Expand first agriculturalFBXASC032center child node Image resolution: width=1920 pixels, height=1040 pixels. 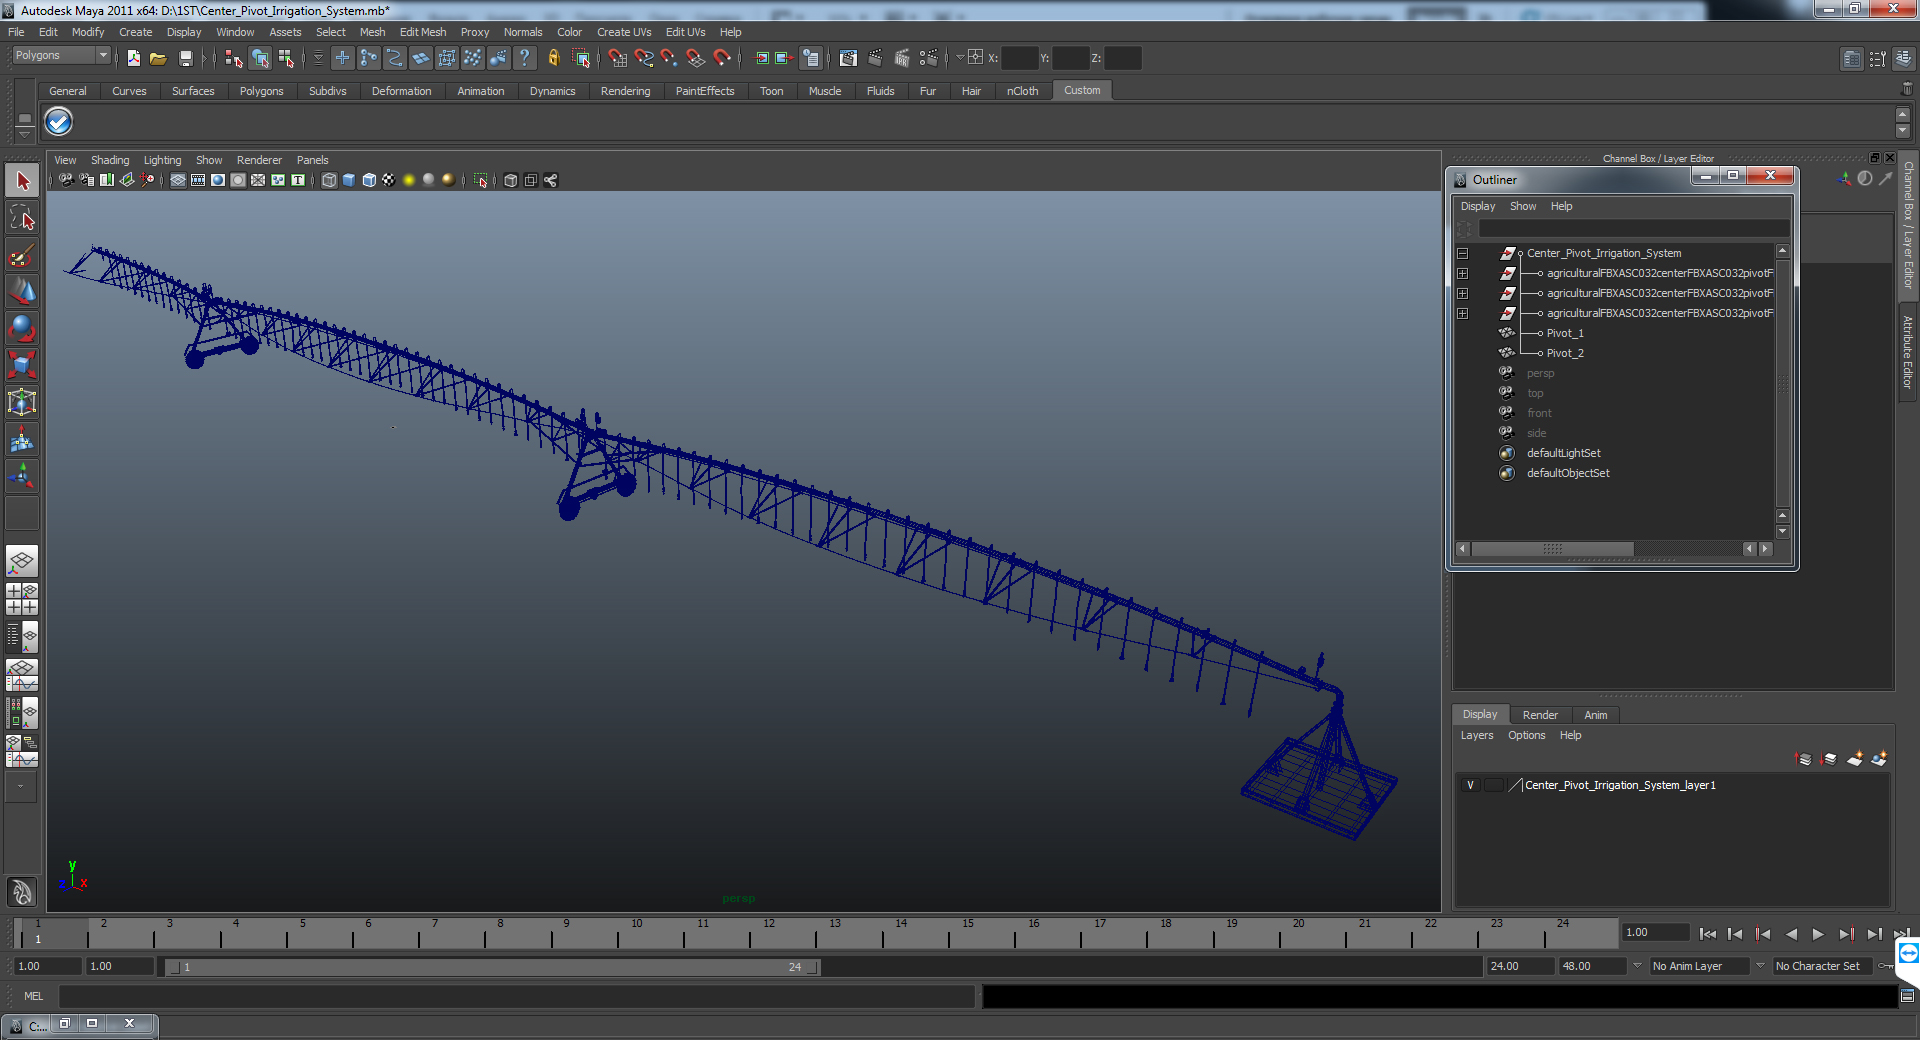point(1462,273)
